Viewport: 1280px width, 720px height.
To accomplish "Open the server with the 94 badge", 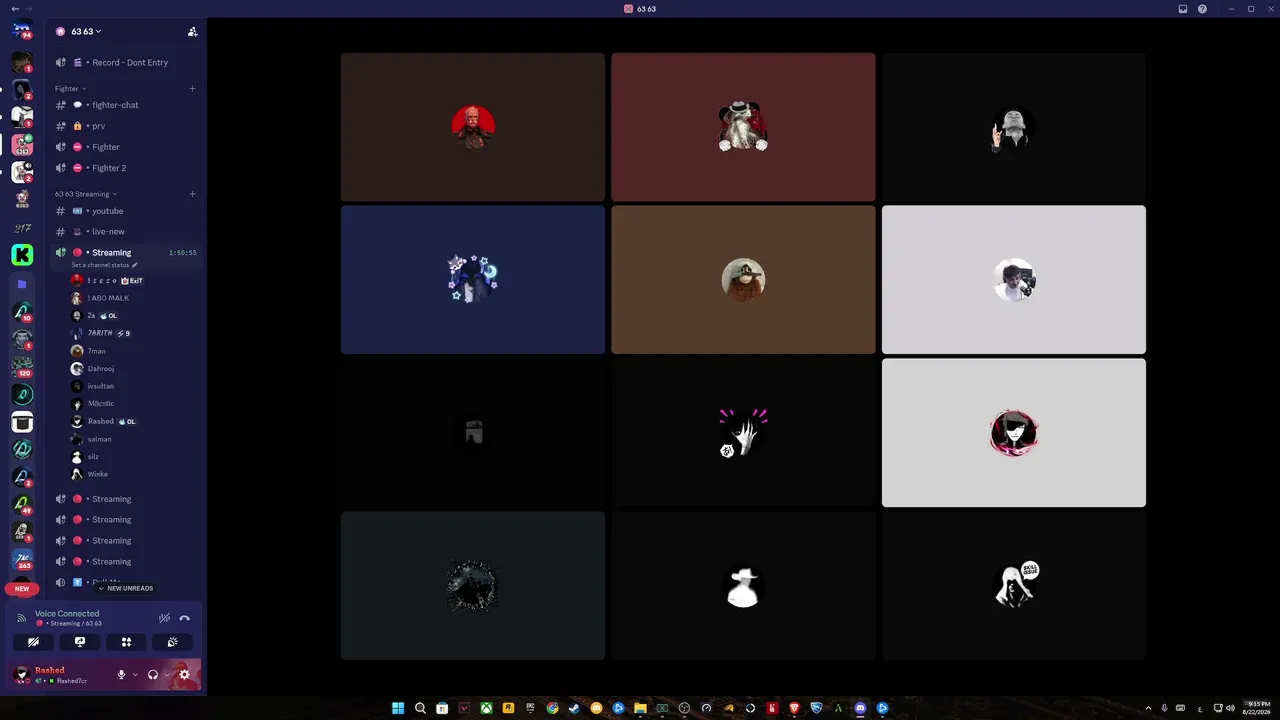I will tap(22, 31).
